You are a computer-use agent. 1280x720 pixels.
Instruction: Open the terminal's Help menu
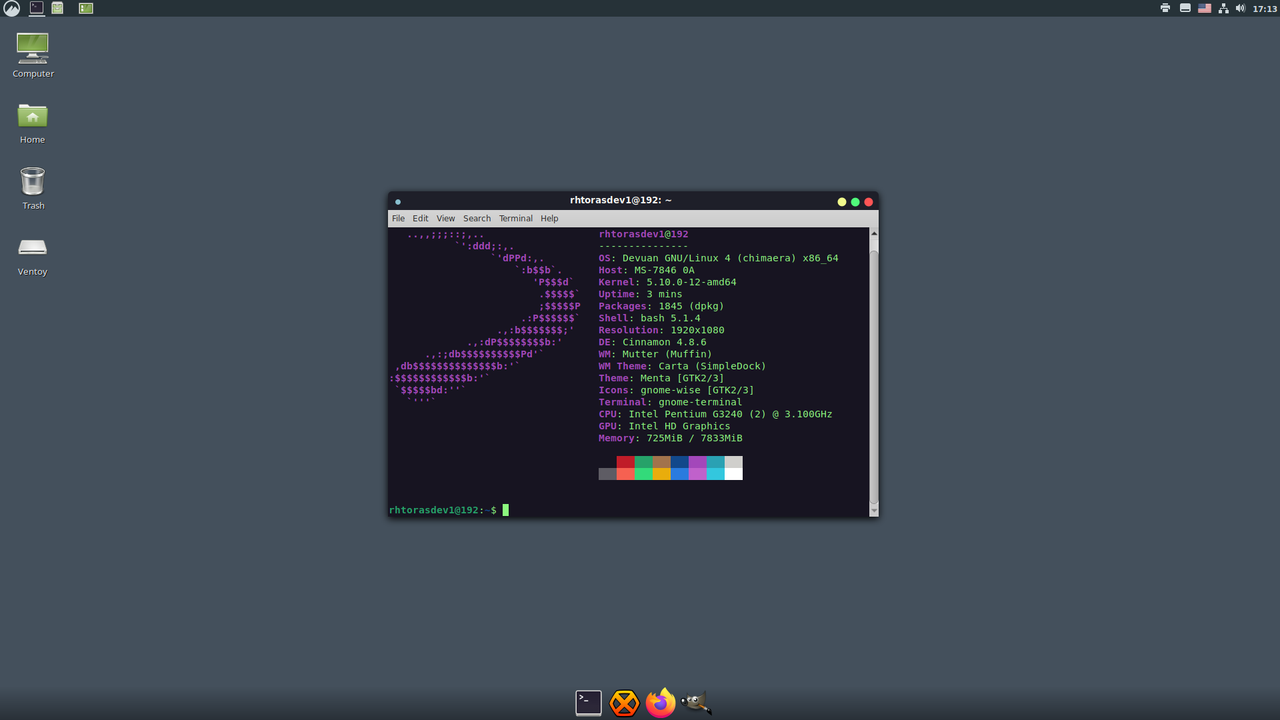(x=549, y=218)
